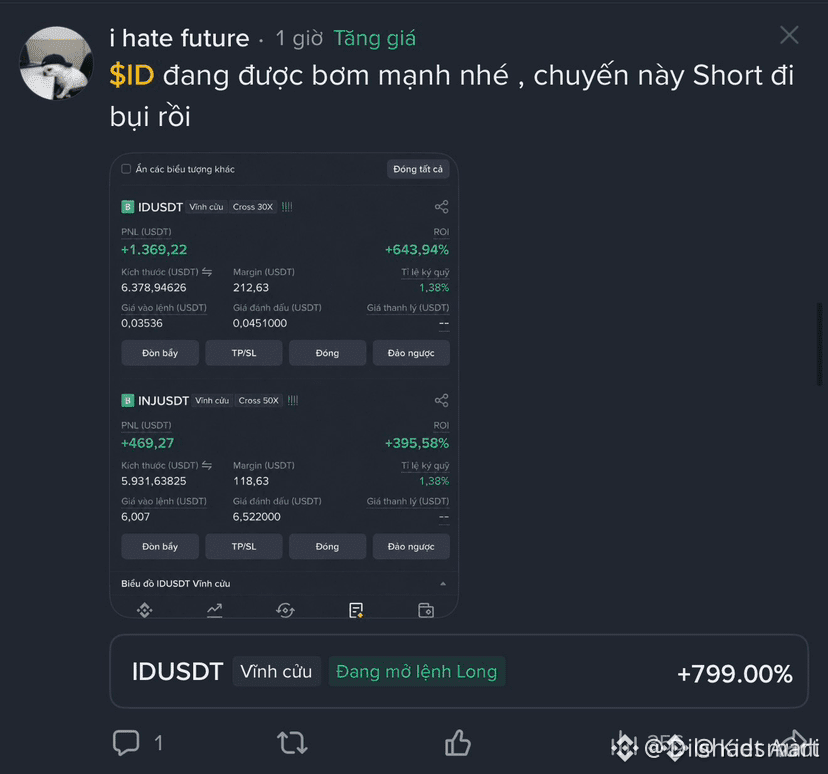
Task: Like the post with thumbs-up icon
Action: click(x=457, y=742)
